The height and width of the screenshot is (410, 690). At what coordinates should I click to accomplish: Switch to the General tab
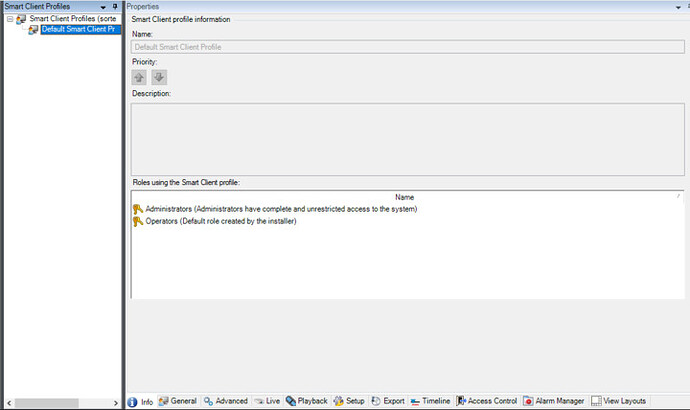tap(178, 401)
